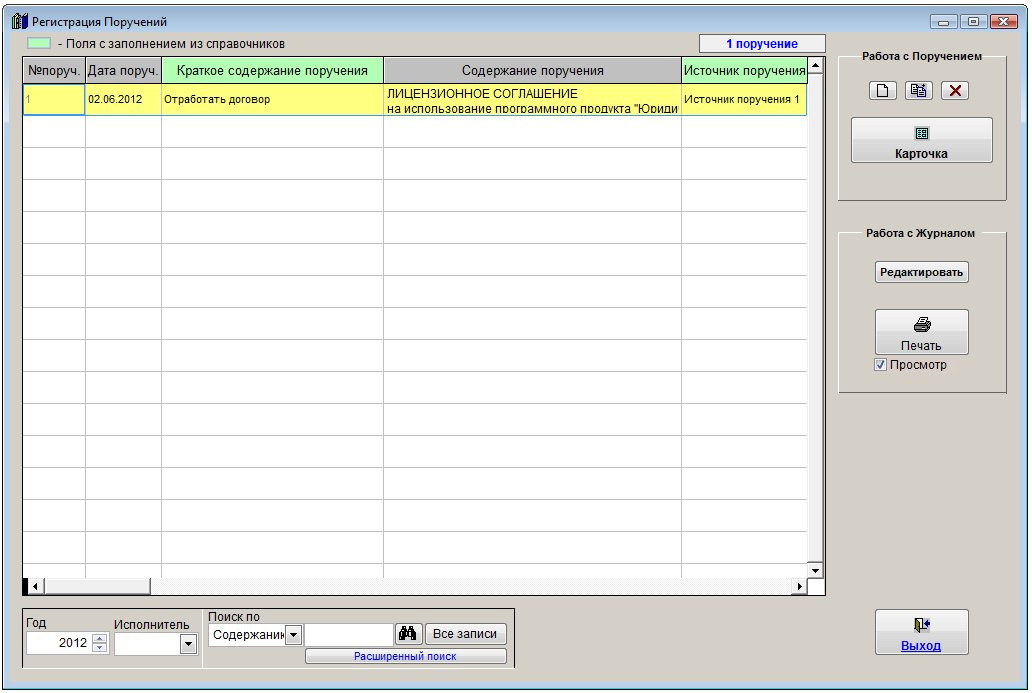
Task: Print the journal with the Печать button
Action: coord(921,332)
